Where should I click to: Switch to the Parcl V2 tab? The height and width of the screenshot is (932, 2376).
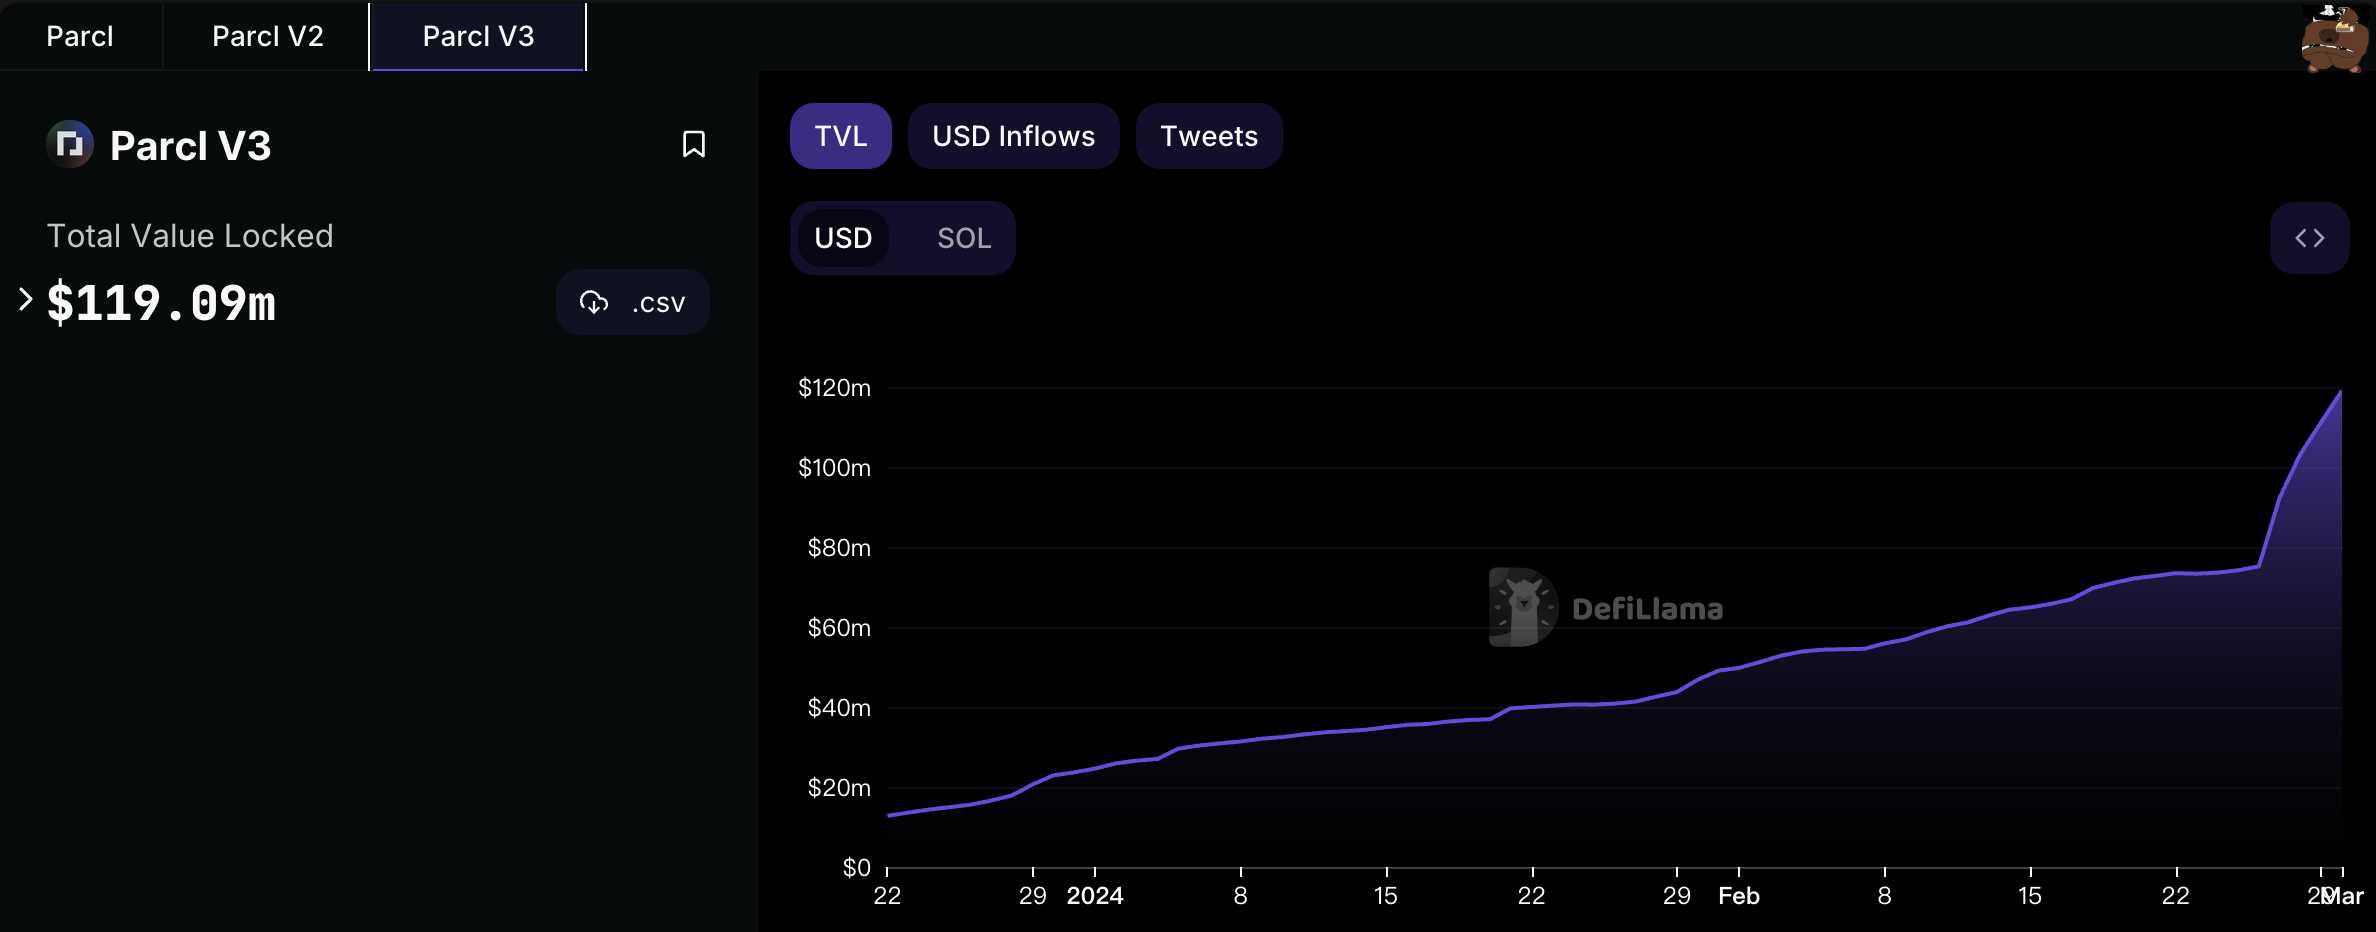(x=267, y=36)
